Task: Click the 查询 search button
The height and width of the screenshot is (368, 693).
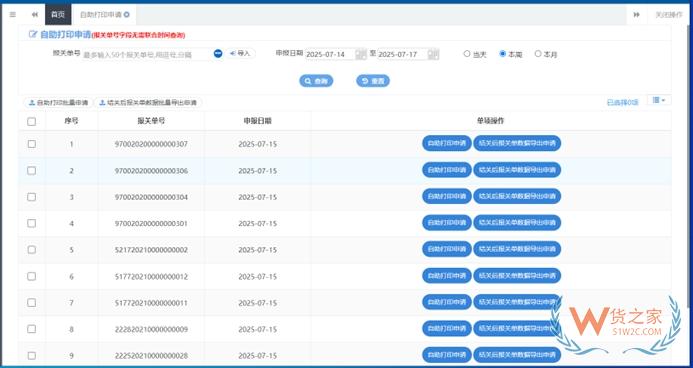Action: click(316, 81)
